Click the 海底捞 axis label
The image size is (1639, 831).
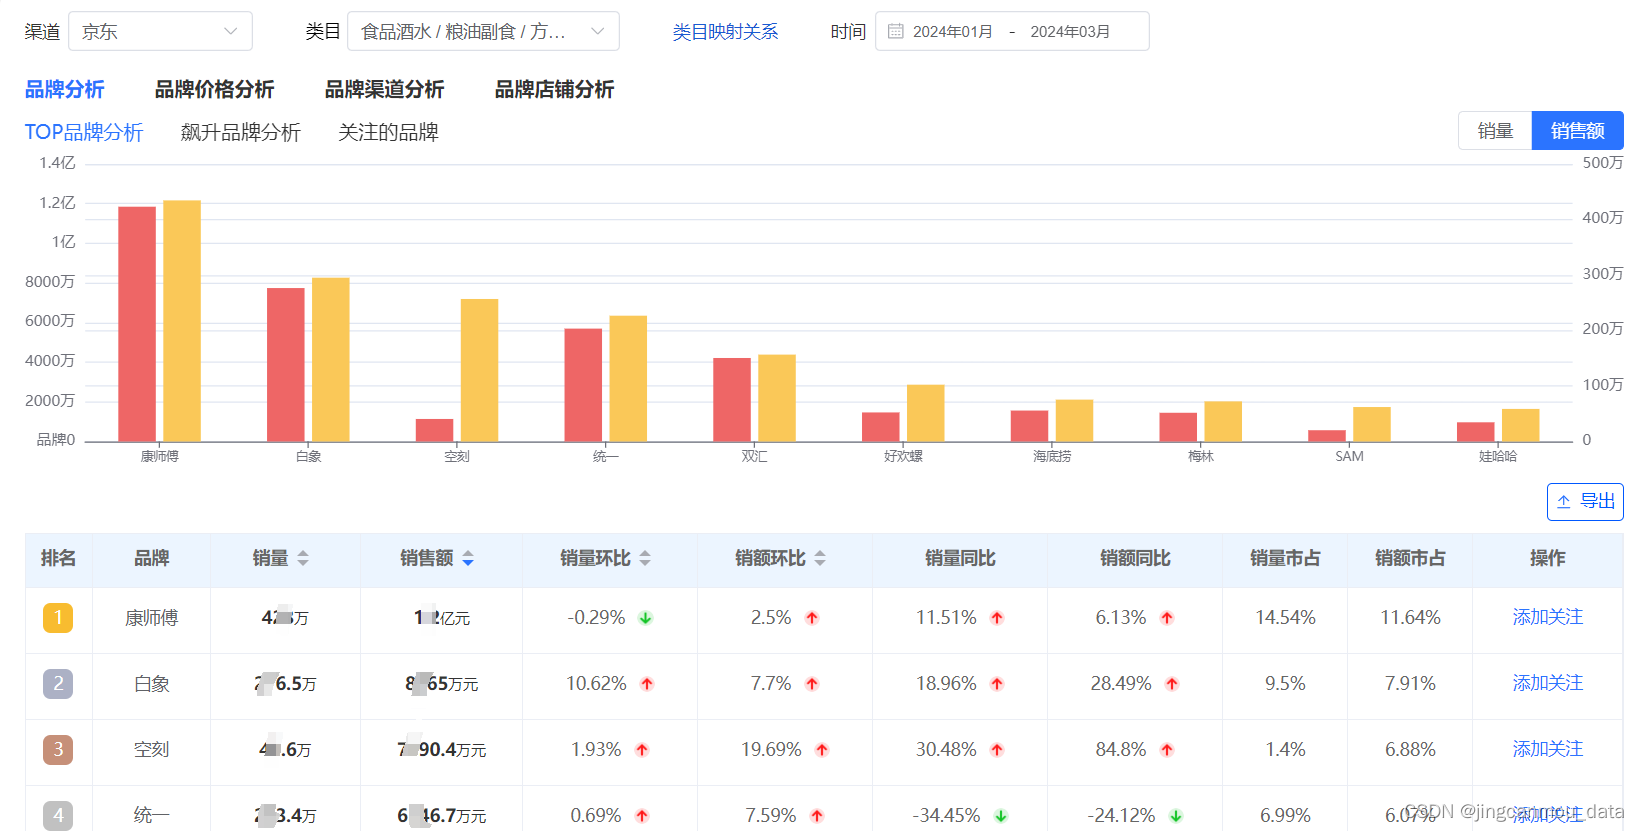point(1052,456)
